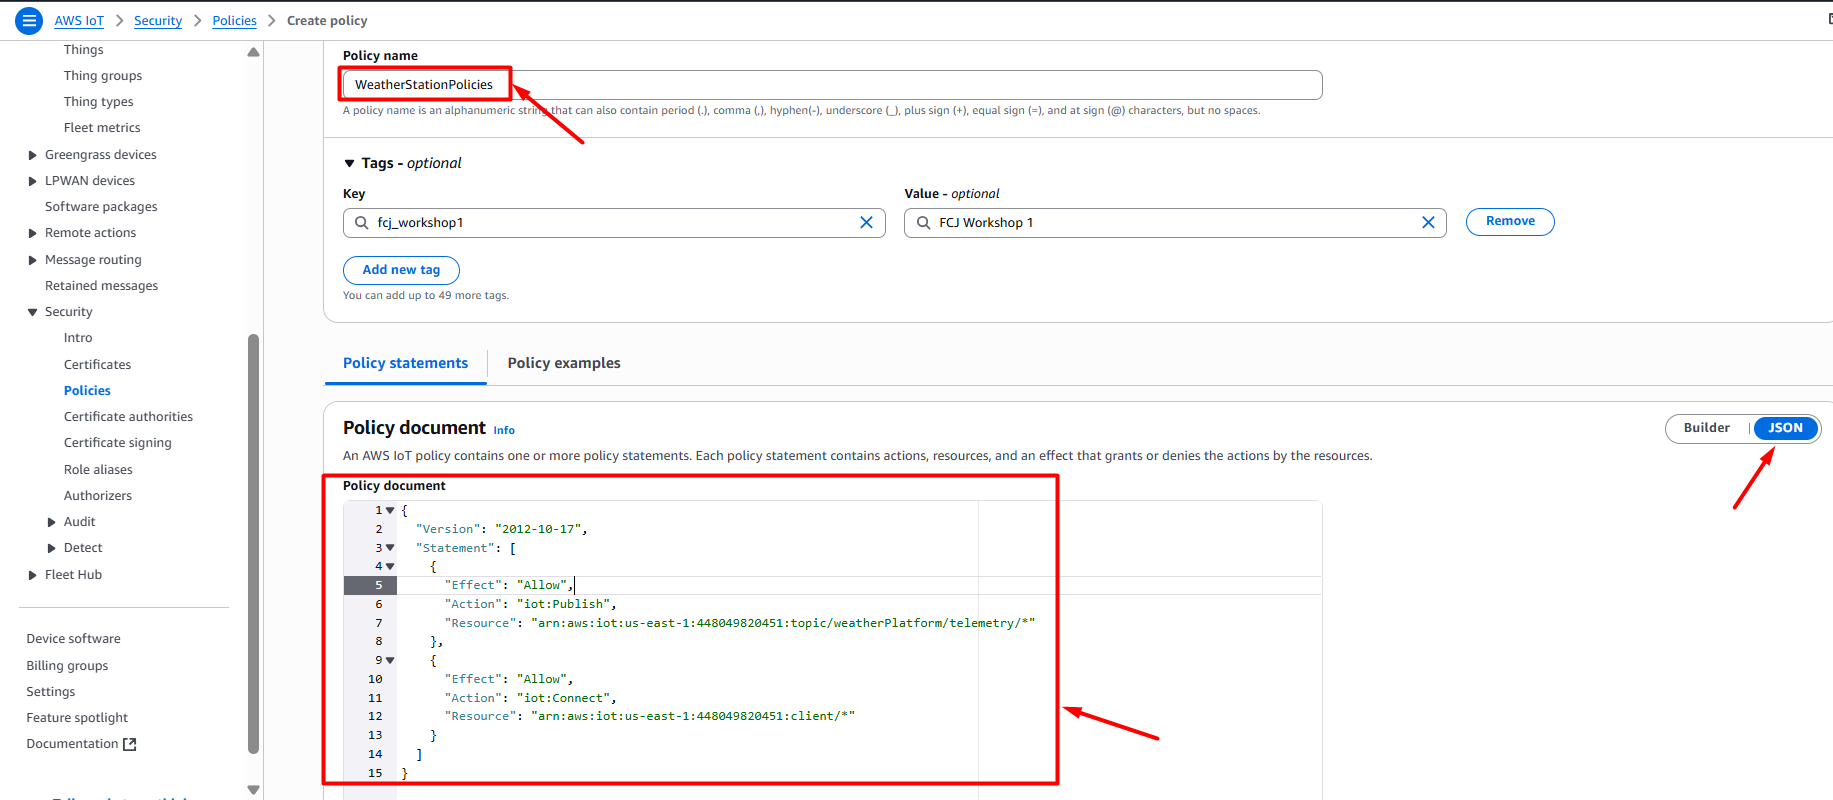Collapse the Security sidebar section

tap(33, 312)
